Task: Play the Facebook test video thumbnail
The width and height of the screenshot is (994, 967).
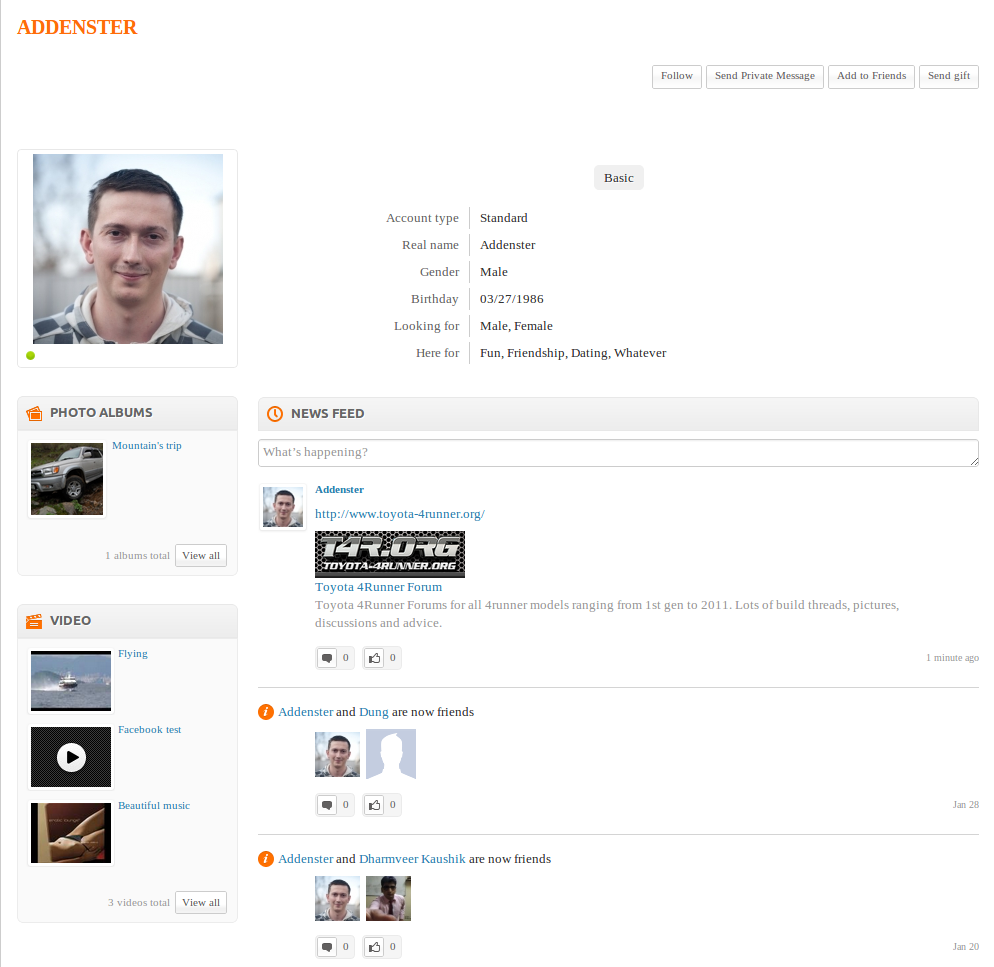Action: coord(71,757)
